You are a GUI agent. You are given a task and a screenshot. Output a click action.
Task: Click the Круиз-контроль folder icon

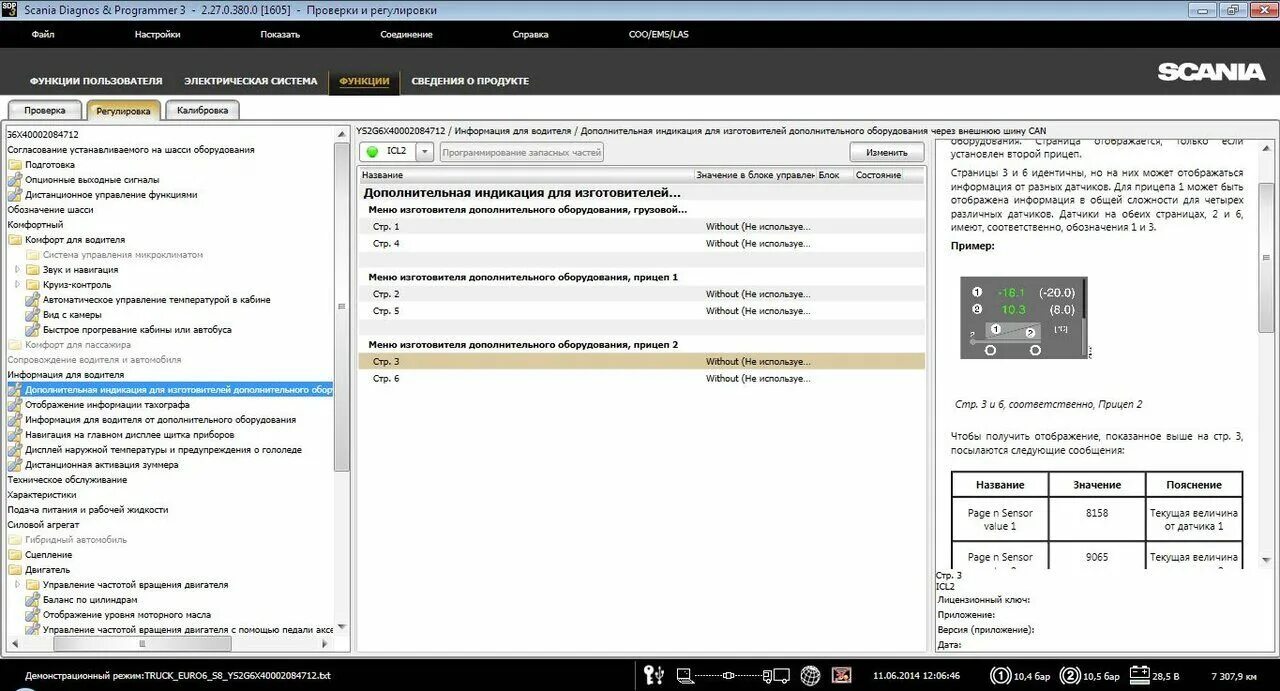click(33, 285)
